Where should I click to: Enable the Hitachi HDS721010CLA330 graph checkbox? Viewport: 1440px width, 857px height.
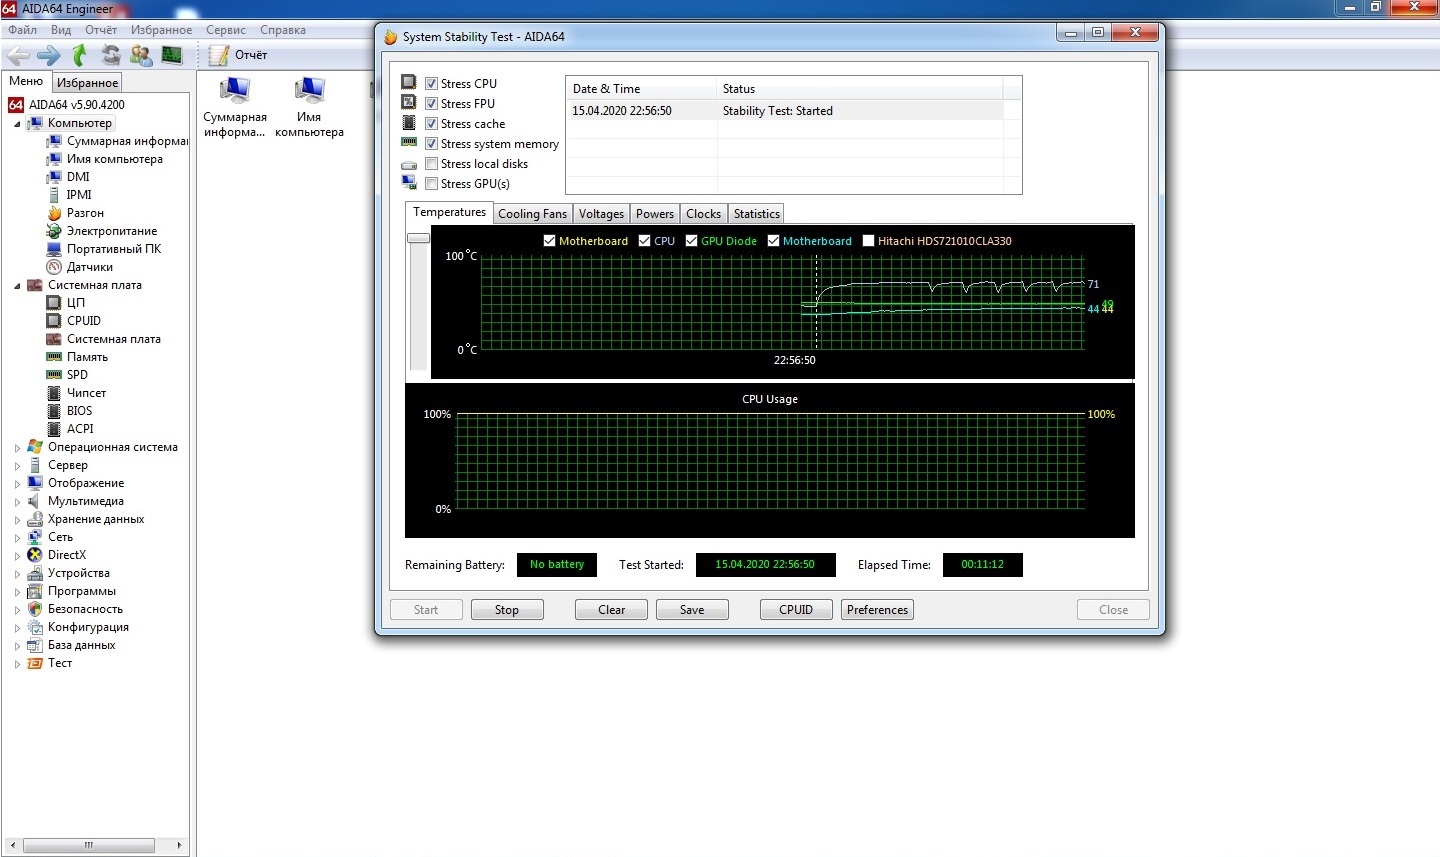pyautogui.click(x=868, y=241)
